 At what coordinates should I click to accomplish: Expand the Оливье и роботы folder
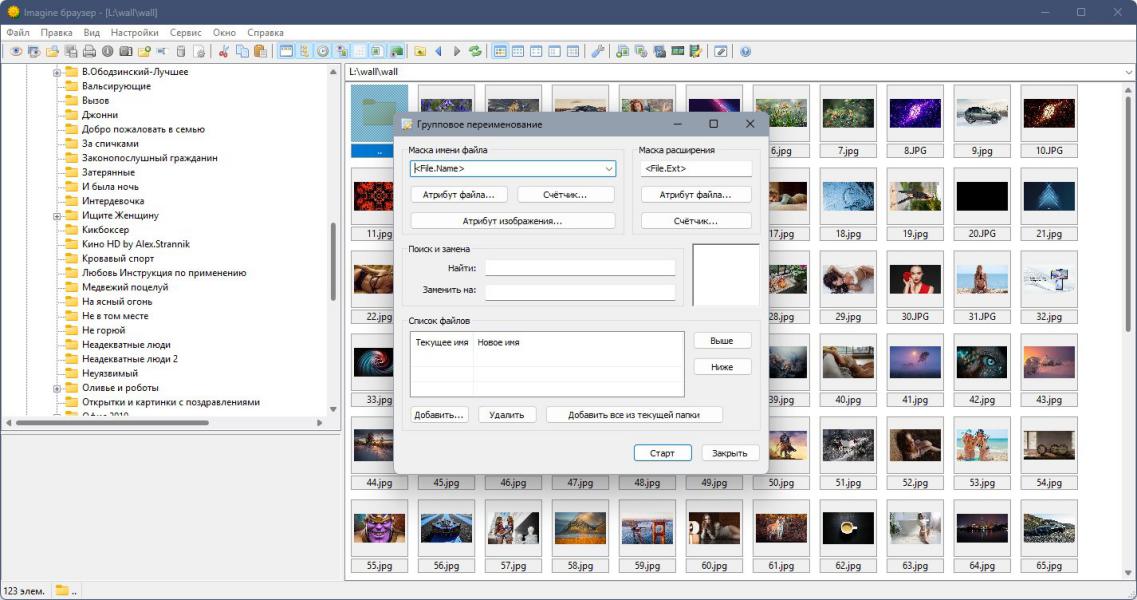click(x=58, y=388)
